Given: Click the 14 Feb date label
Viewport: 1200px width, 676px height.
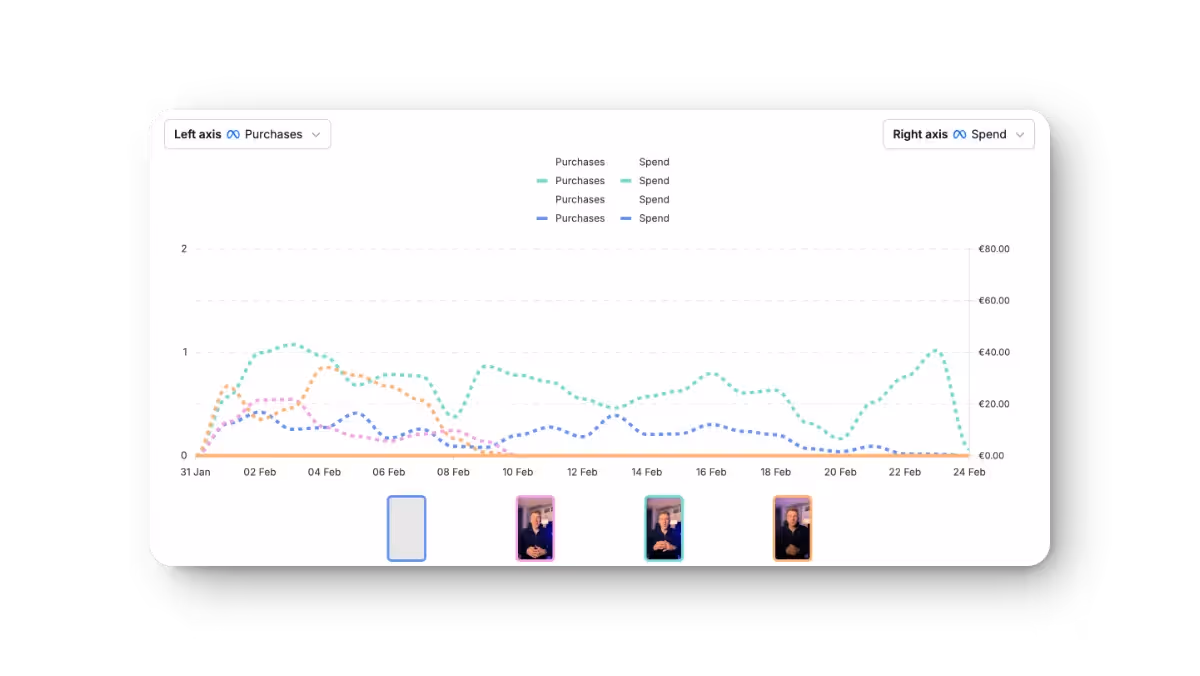Looking at the screenshot, I should (x=647, y=472).
